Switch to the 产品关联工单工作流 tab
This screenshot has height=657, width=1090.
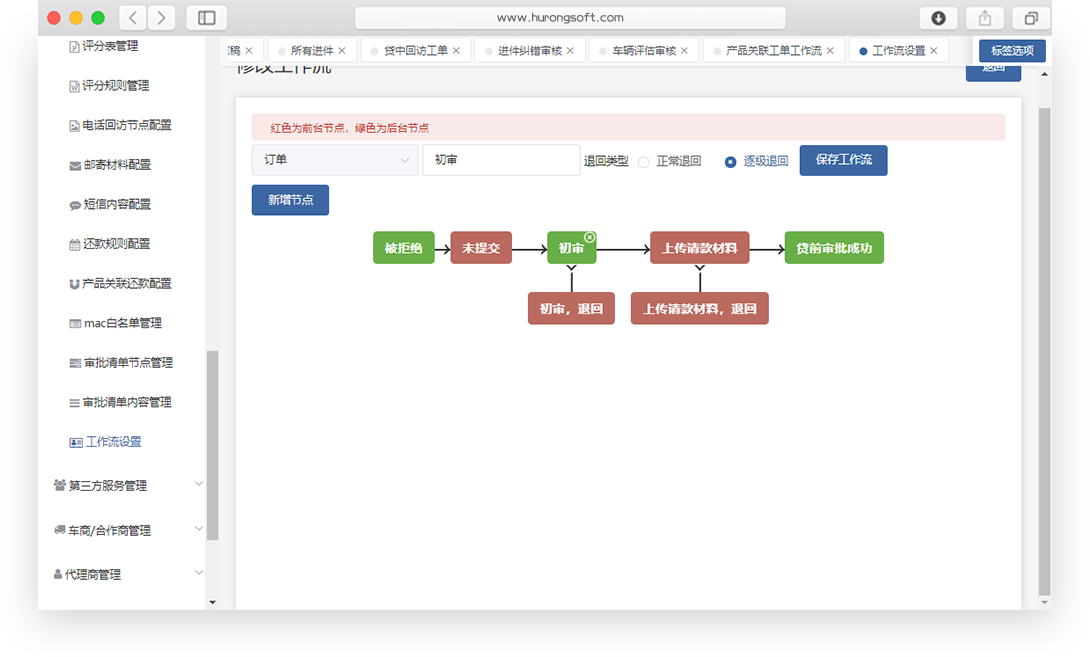773,51
